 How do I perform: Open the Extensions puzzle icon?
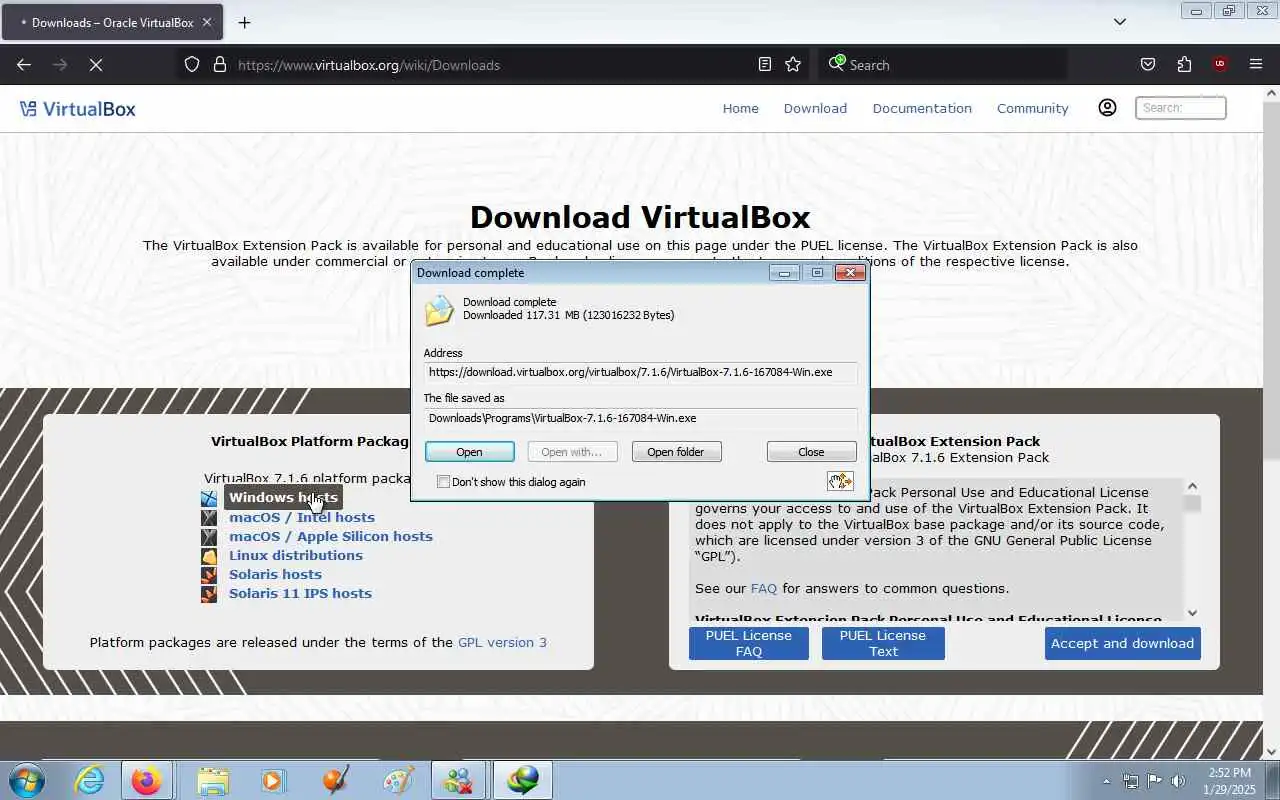1184,65
